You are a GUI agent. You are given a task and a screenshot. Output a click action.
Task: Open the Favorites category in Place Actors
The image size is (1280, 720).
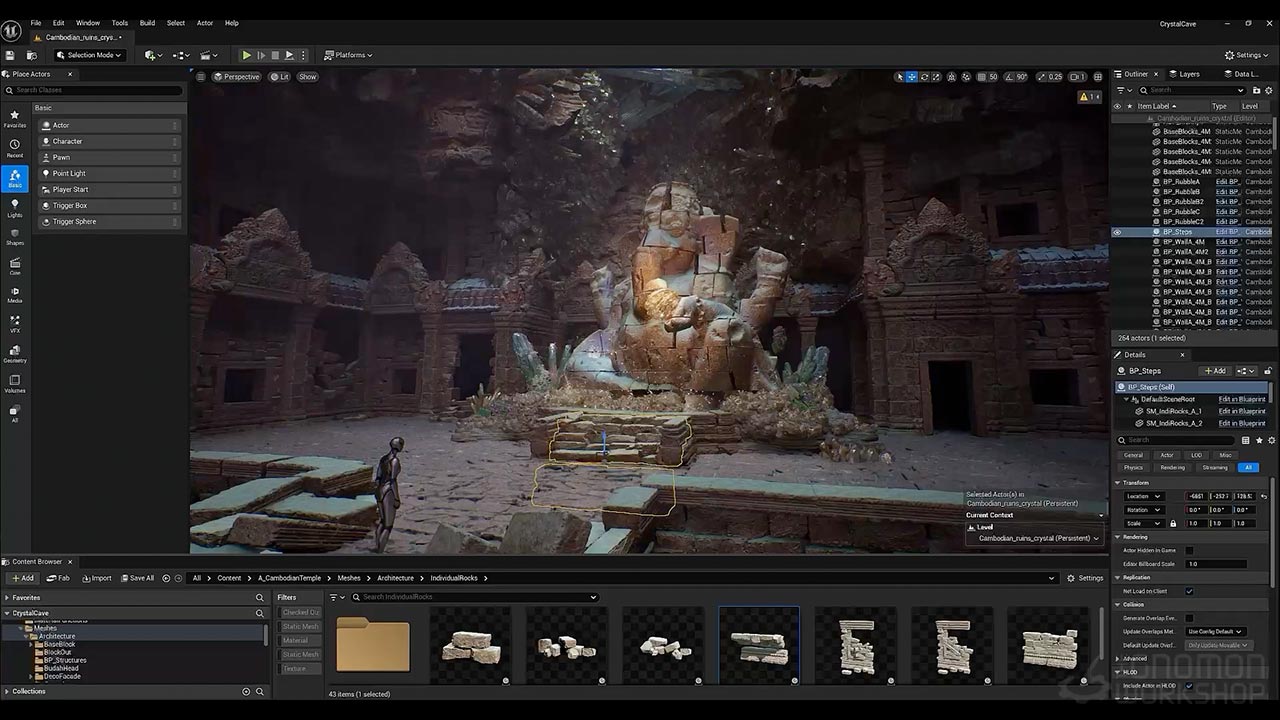point(15,118)
